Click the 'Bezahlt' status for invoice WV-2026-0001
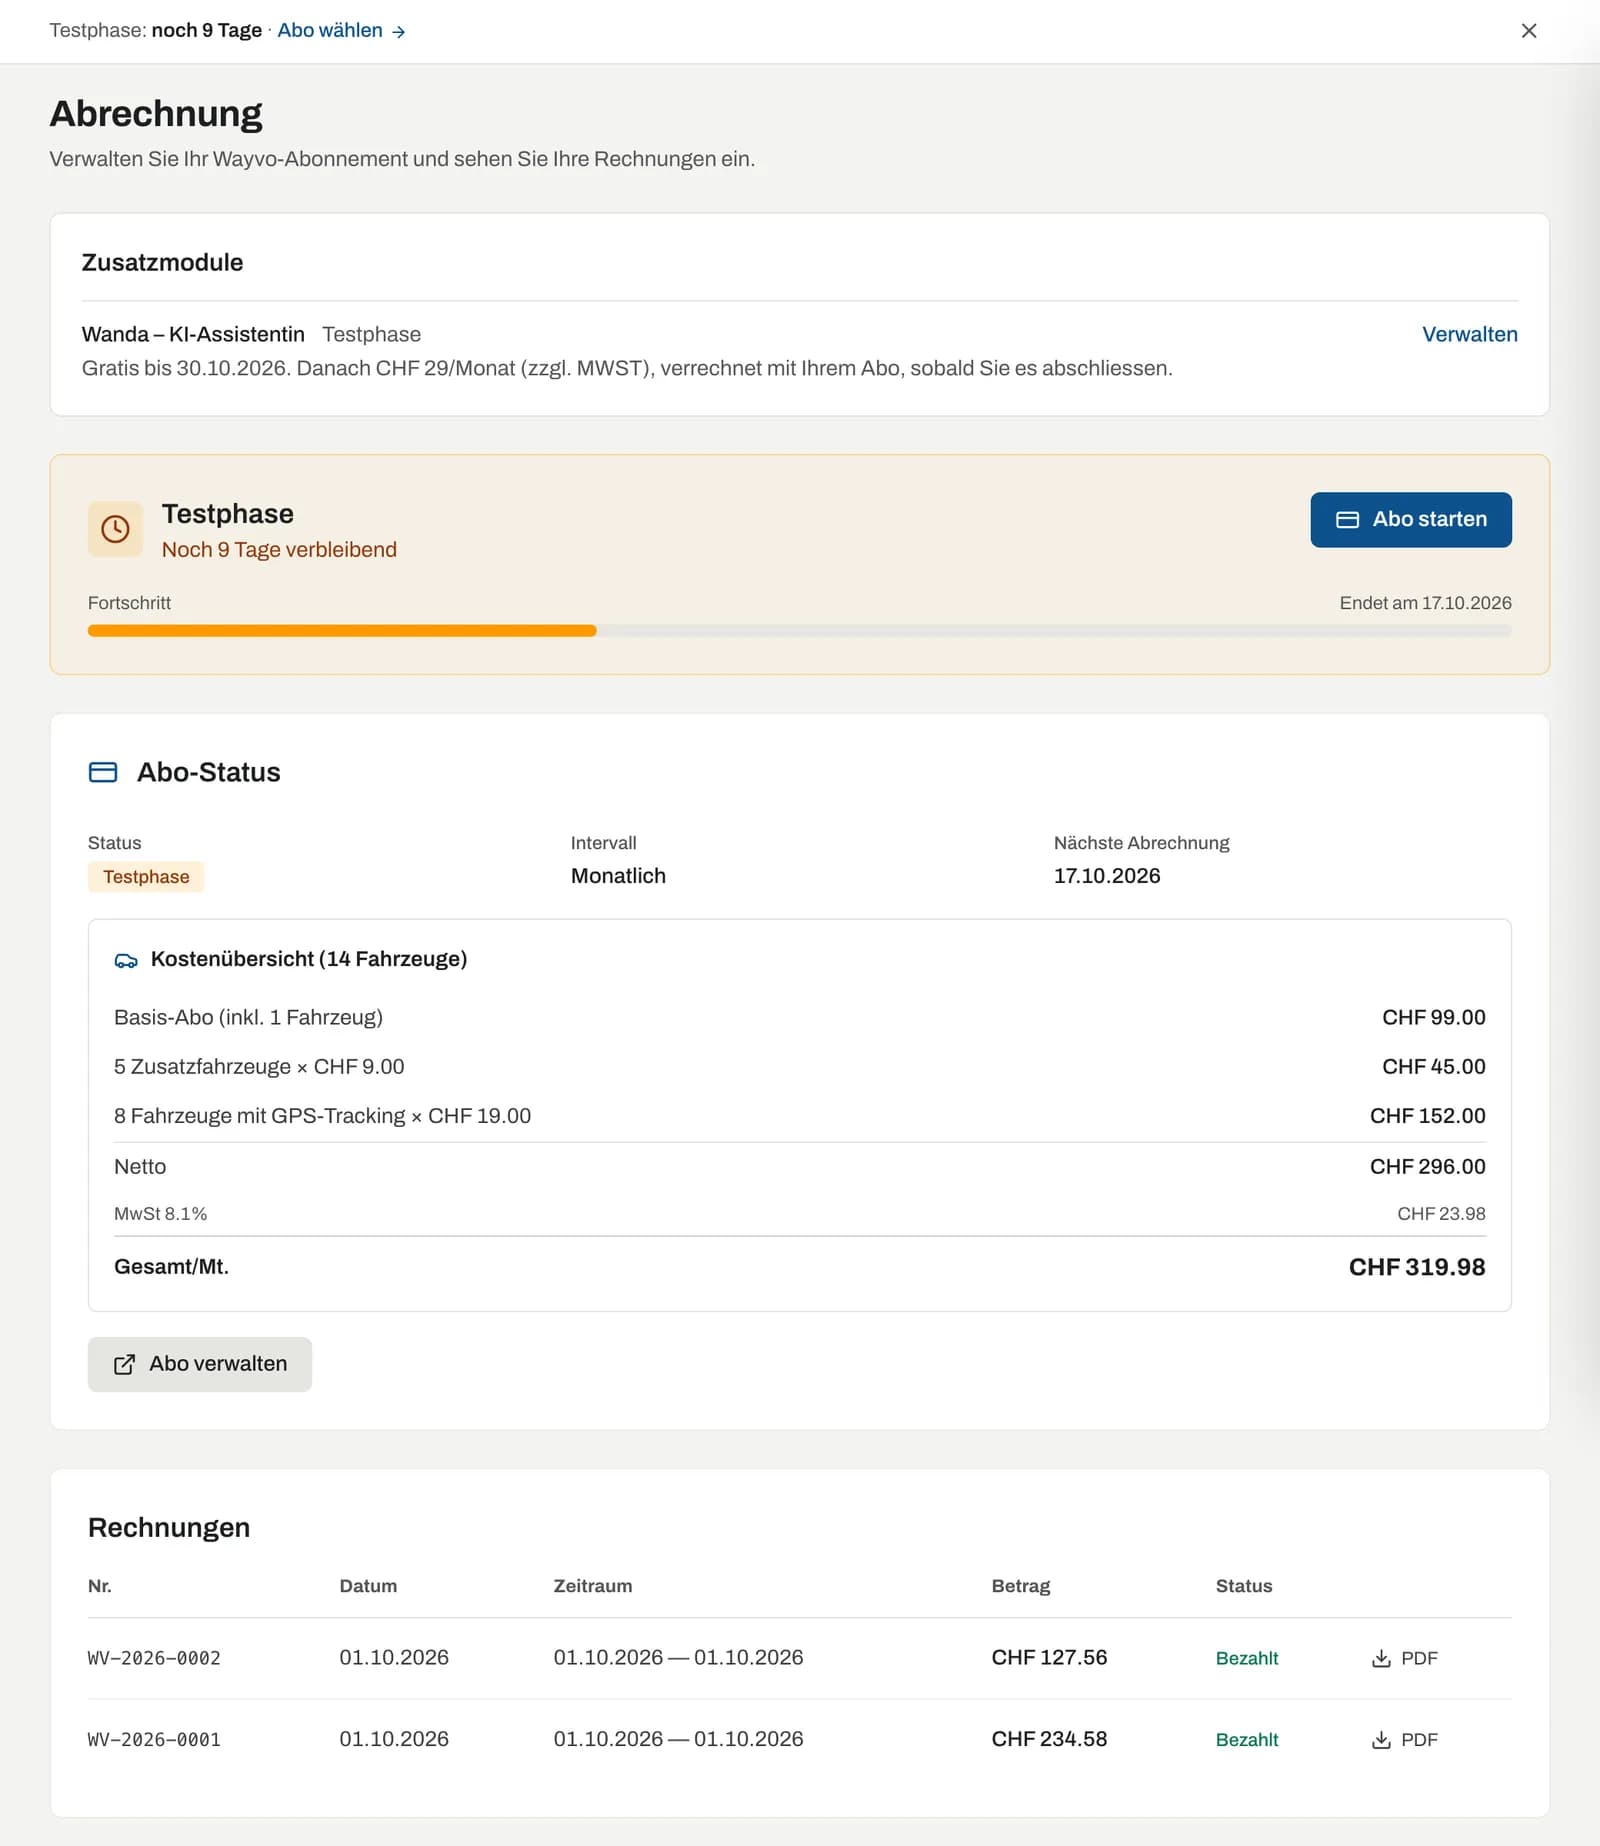This screenshot has height=1846, width=1600. 1247,1740
